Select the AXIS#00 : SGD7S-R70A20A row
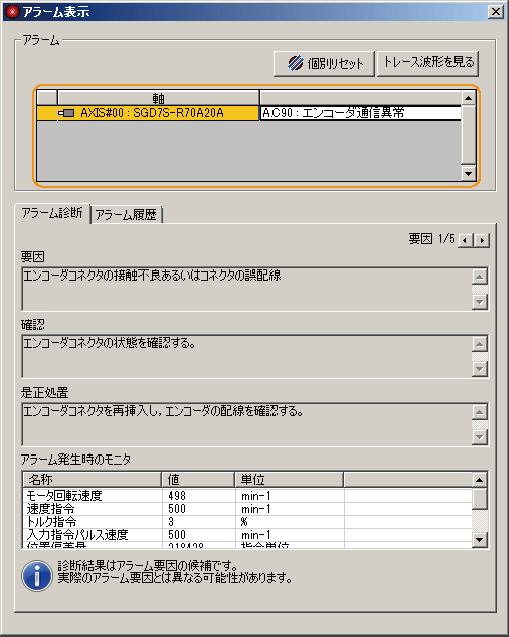The width and height of the screenshot is (509, 637). 249,113
